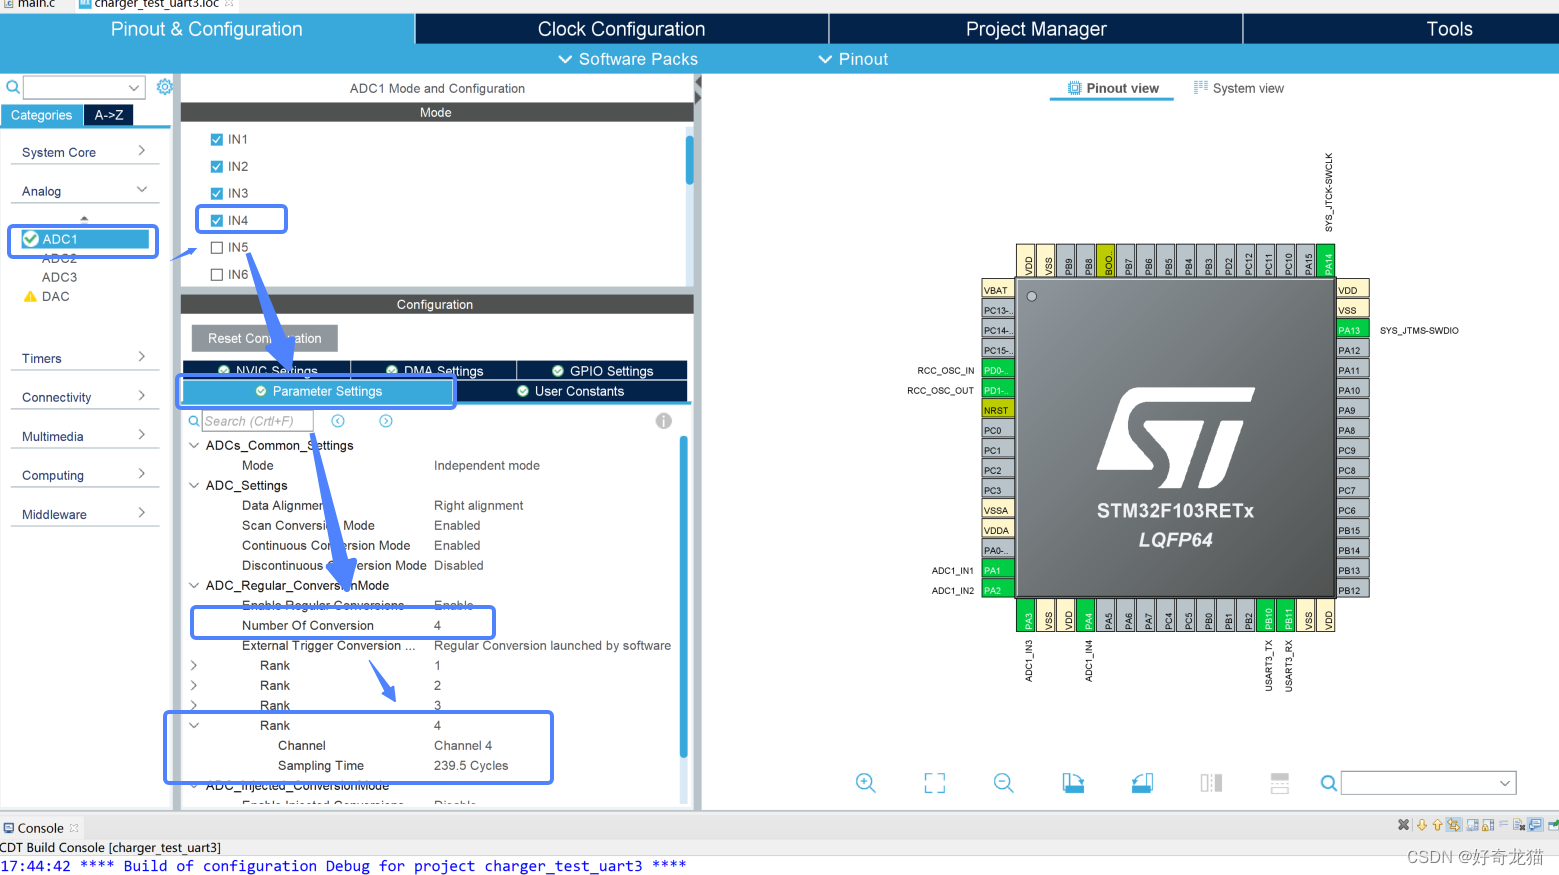
Task: Jump to next console error arrow
Action: coord(1422,825)
